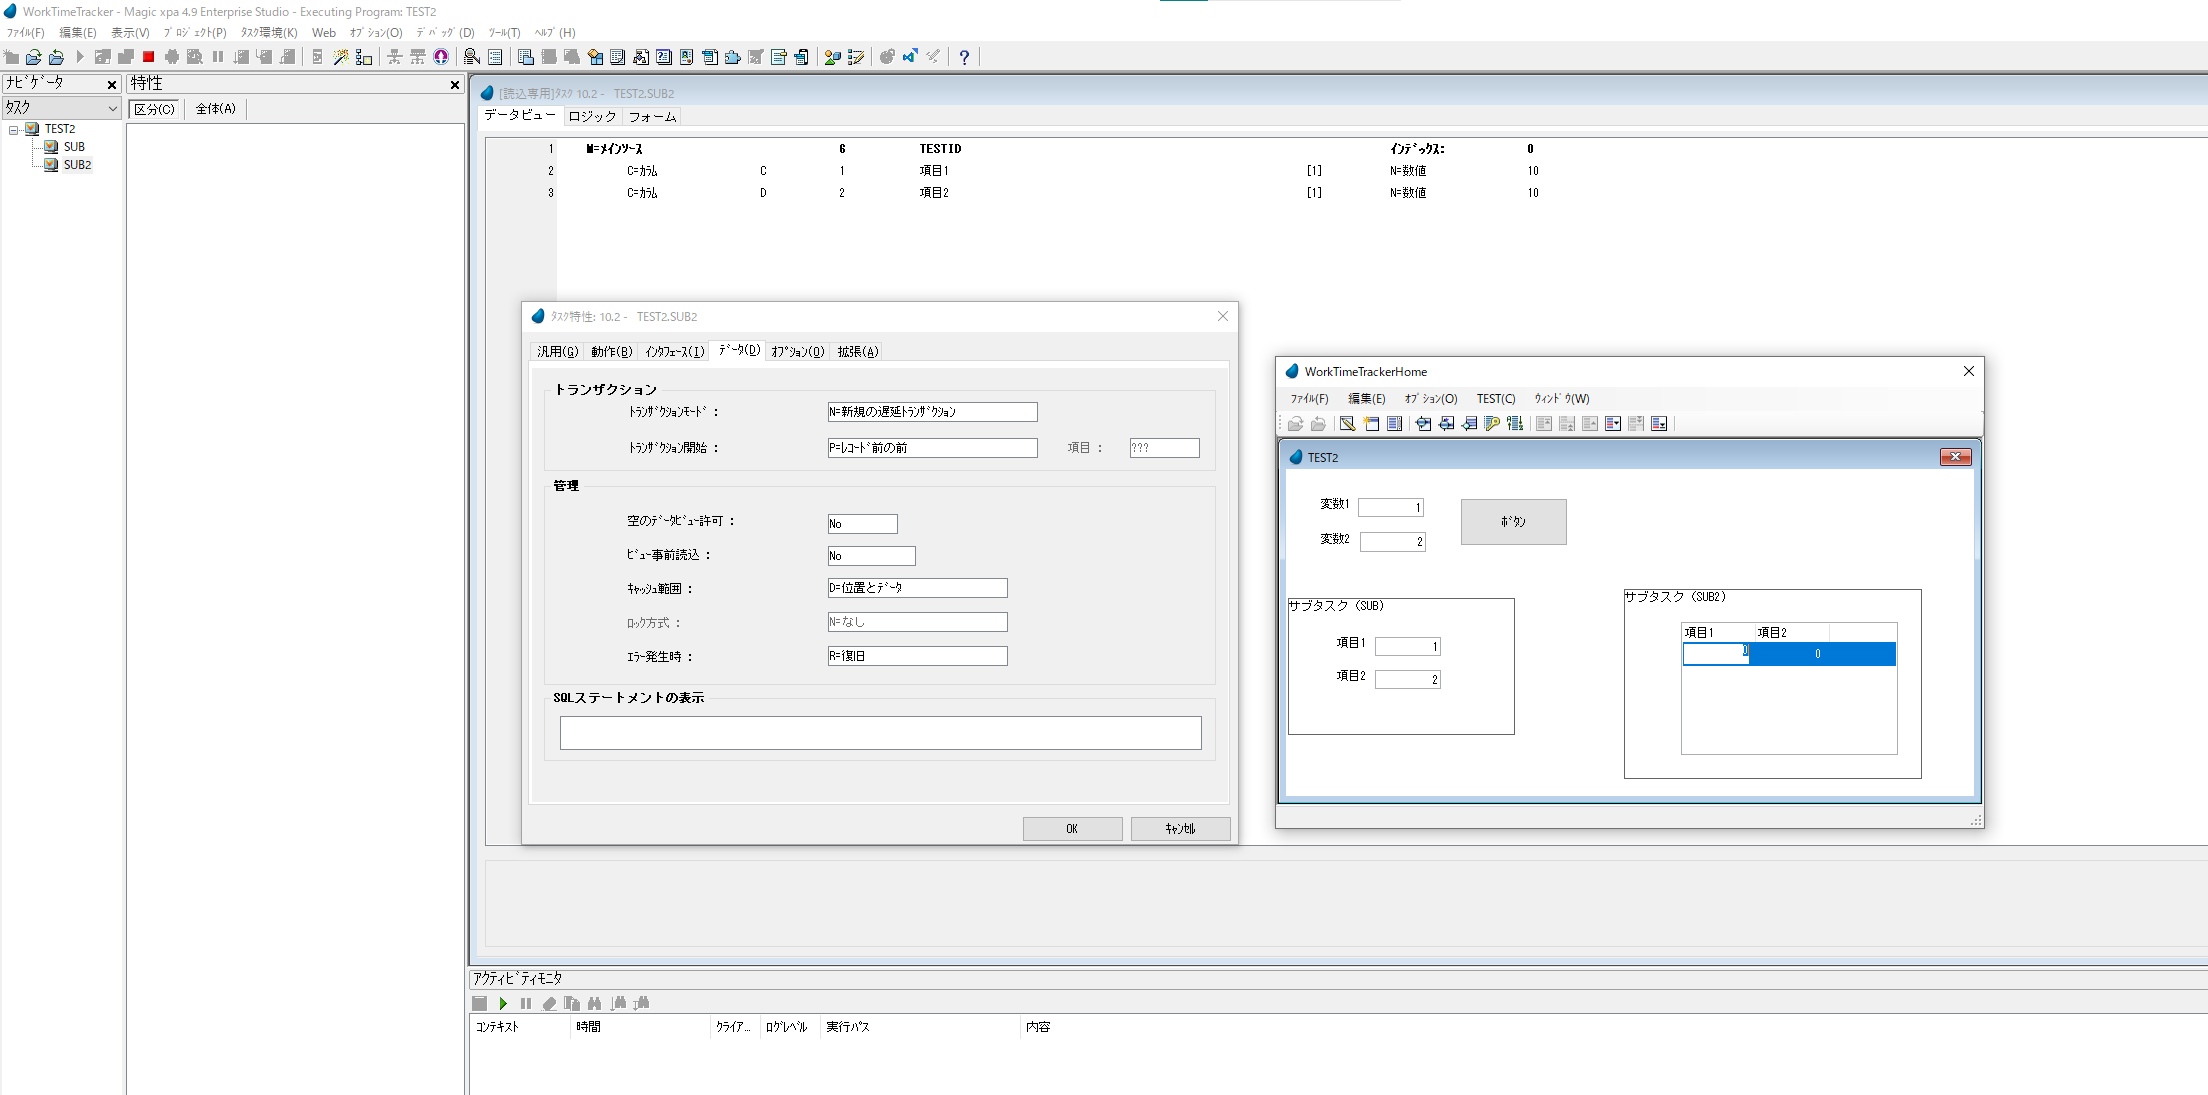Open help with the question mark icon
The image size is (2208, 1095).
click(x=964, y=57)
